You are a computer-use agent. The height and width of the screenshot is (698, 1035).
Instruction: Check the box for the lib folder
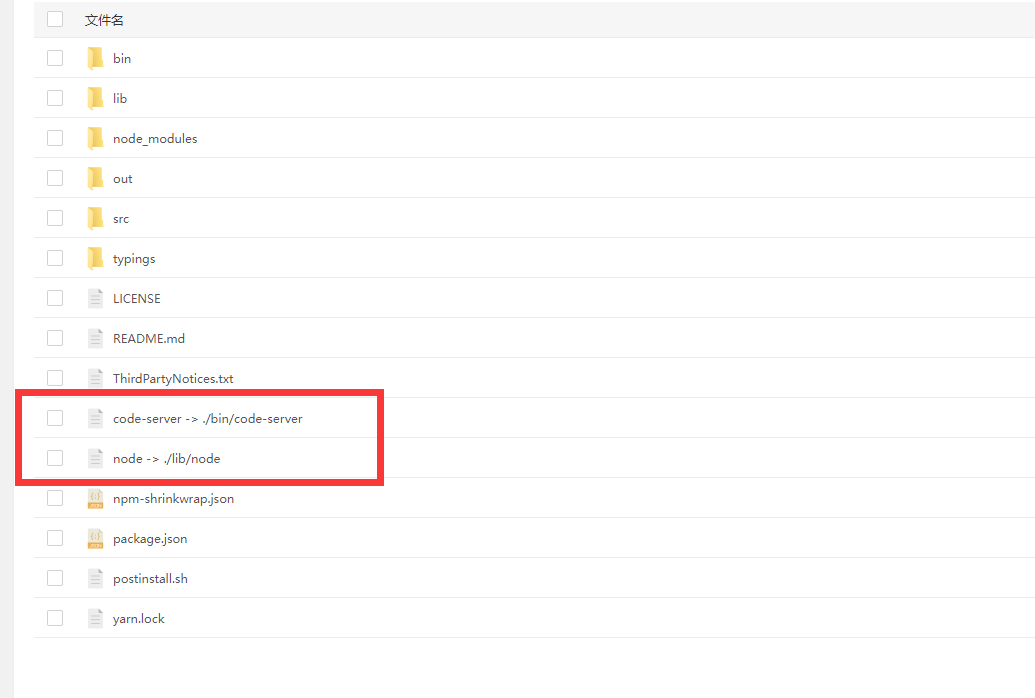pos(55,98)
